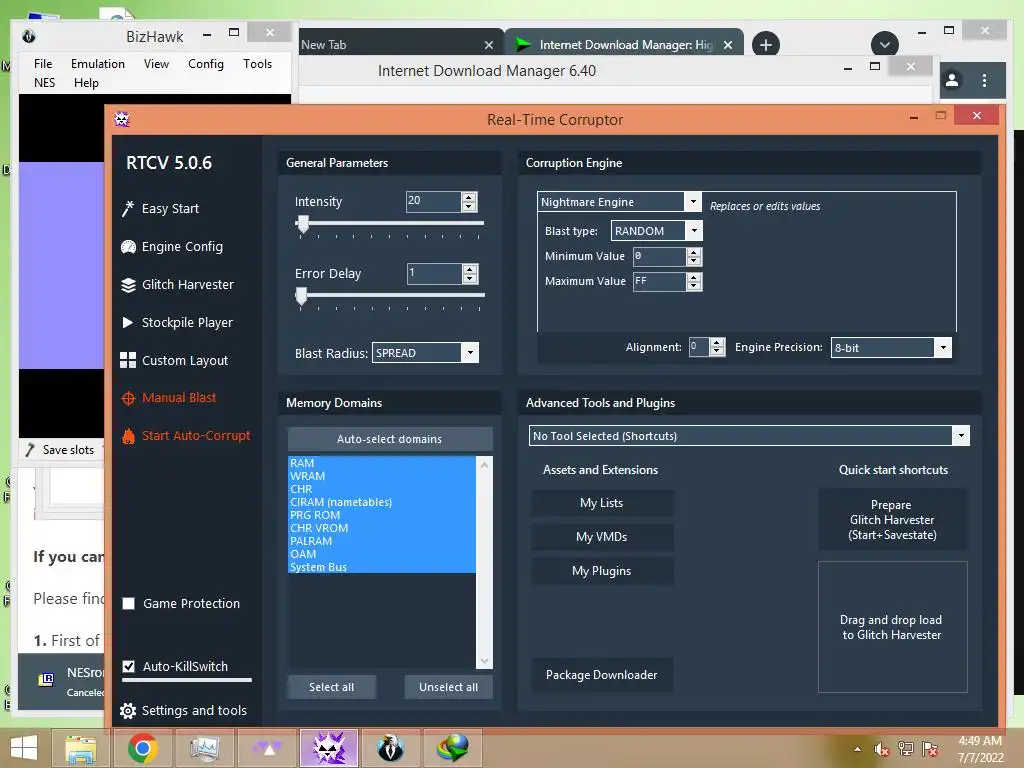Open the Engine Precision dropdown

click(x=943, y=347)
